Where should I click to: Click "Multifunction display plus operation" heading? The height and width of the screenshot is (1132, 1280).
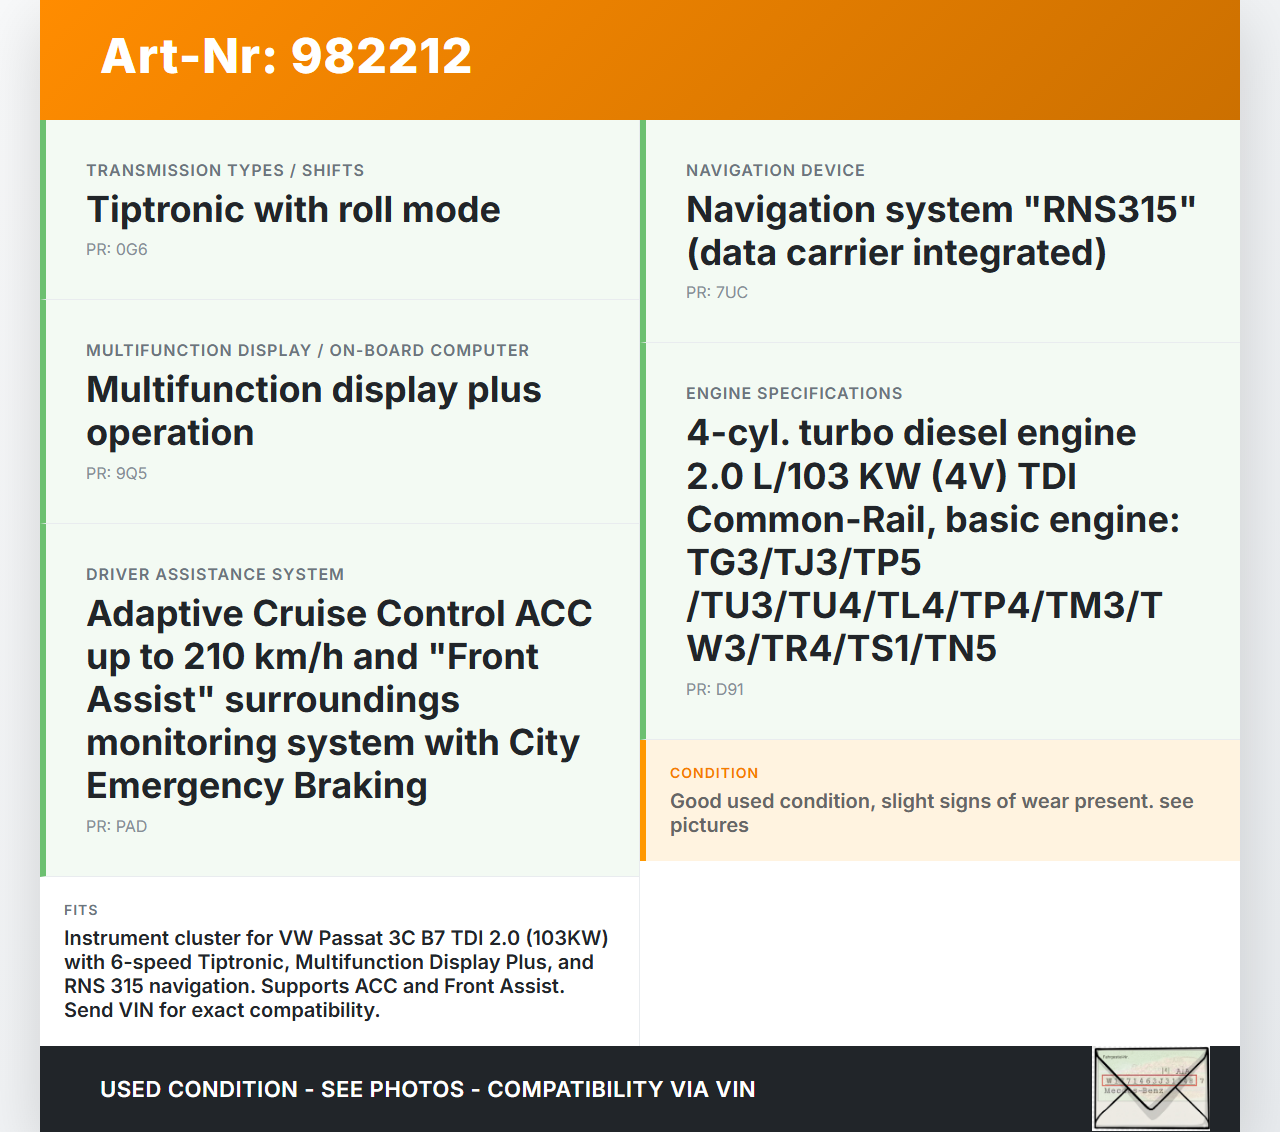click(314, 411)
